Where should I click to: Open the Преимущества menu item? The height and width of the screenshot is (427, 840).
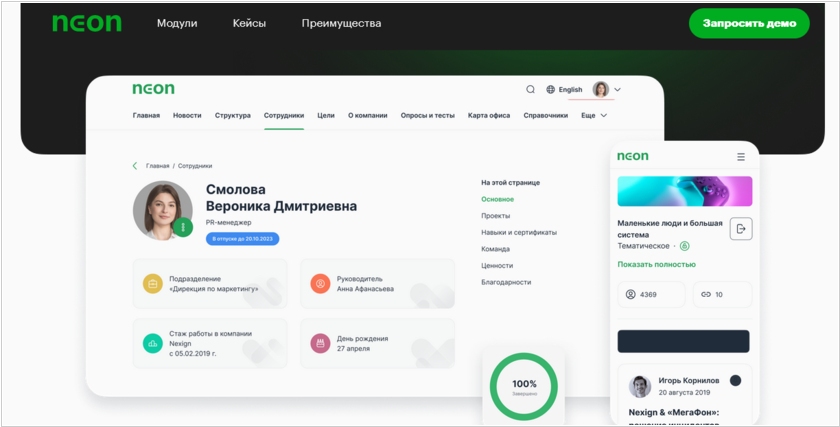pyautogui.click(x=341, y=24)
